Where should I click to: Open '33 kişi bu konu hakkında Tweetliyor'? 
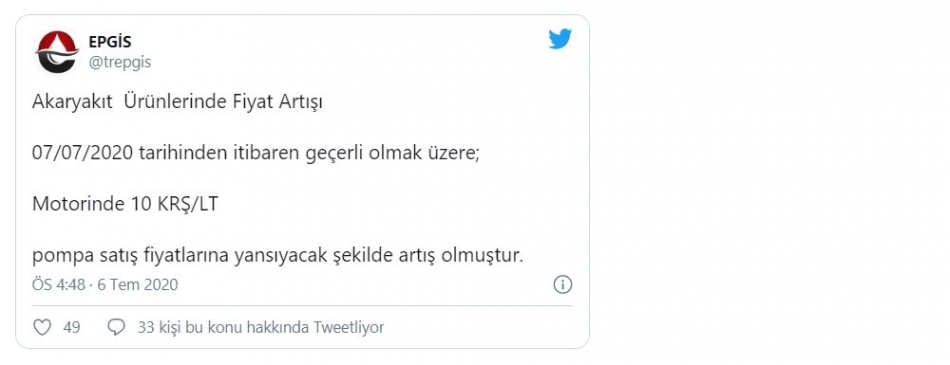click(x=261, y=327)
